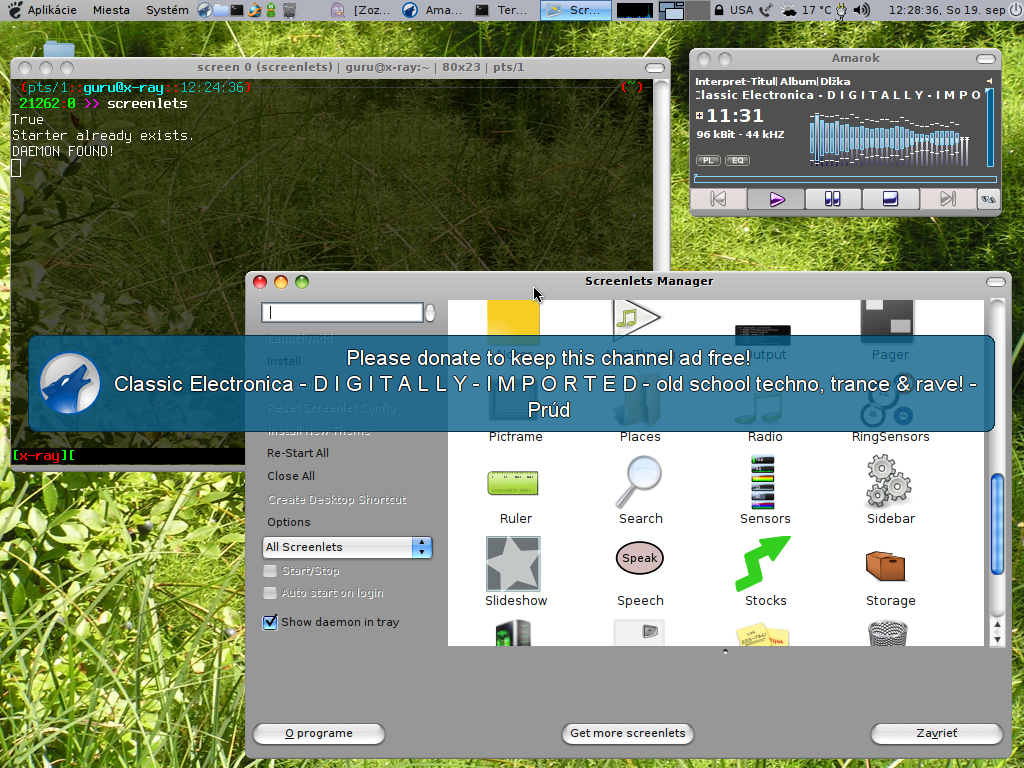1024x768 pixels.
Task: Skip to next track in Amarok
Action: tap(948, 199)
